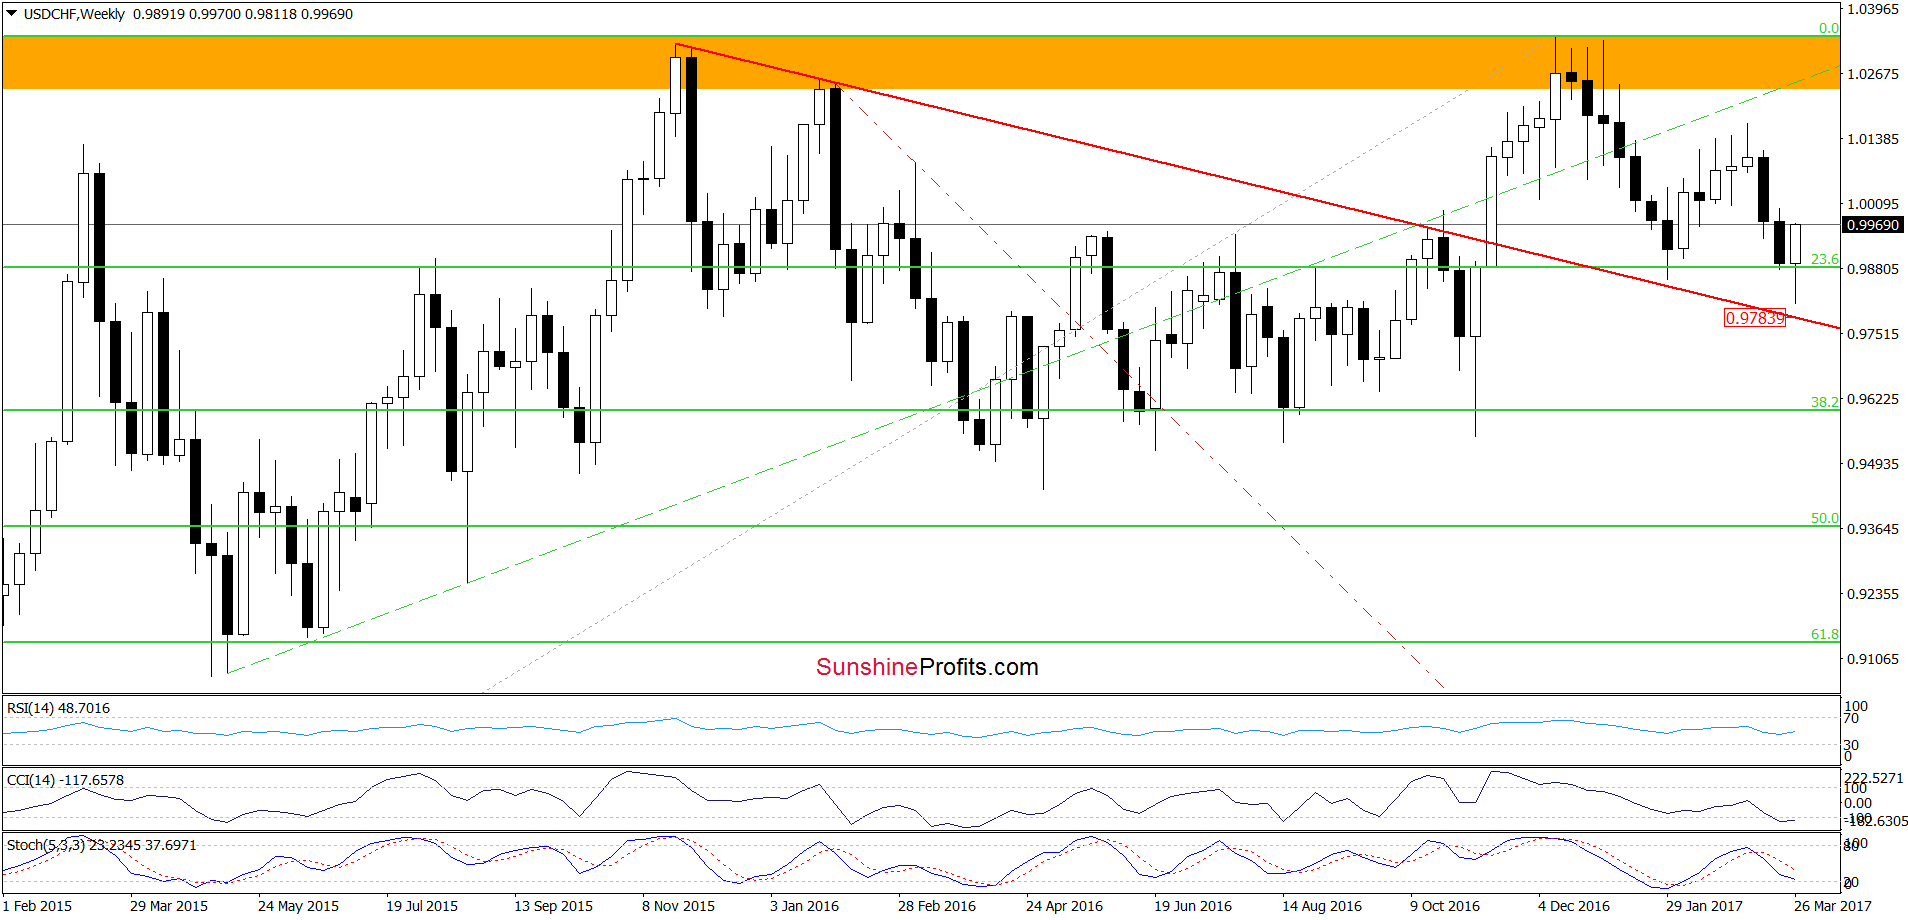Viewport: 1908px width, 920px height.
Task: Click the 0.97515 price axis label
Action: pyautogui.click(x=1872, y=334)
